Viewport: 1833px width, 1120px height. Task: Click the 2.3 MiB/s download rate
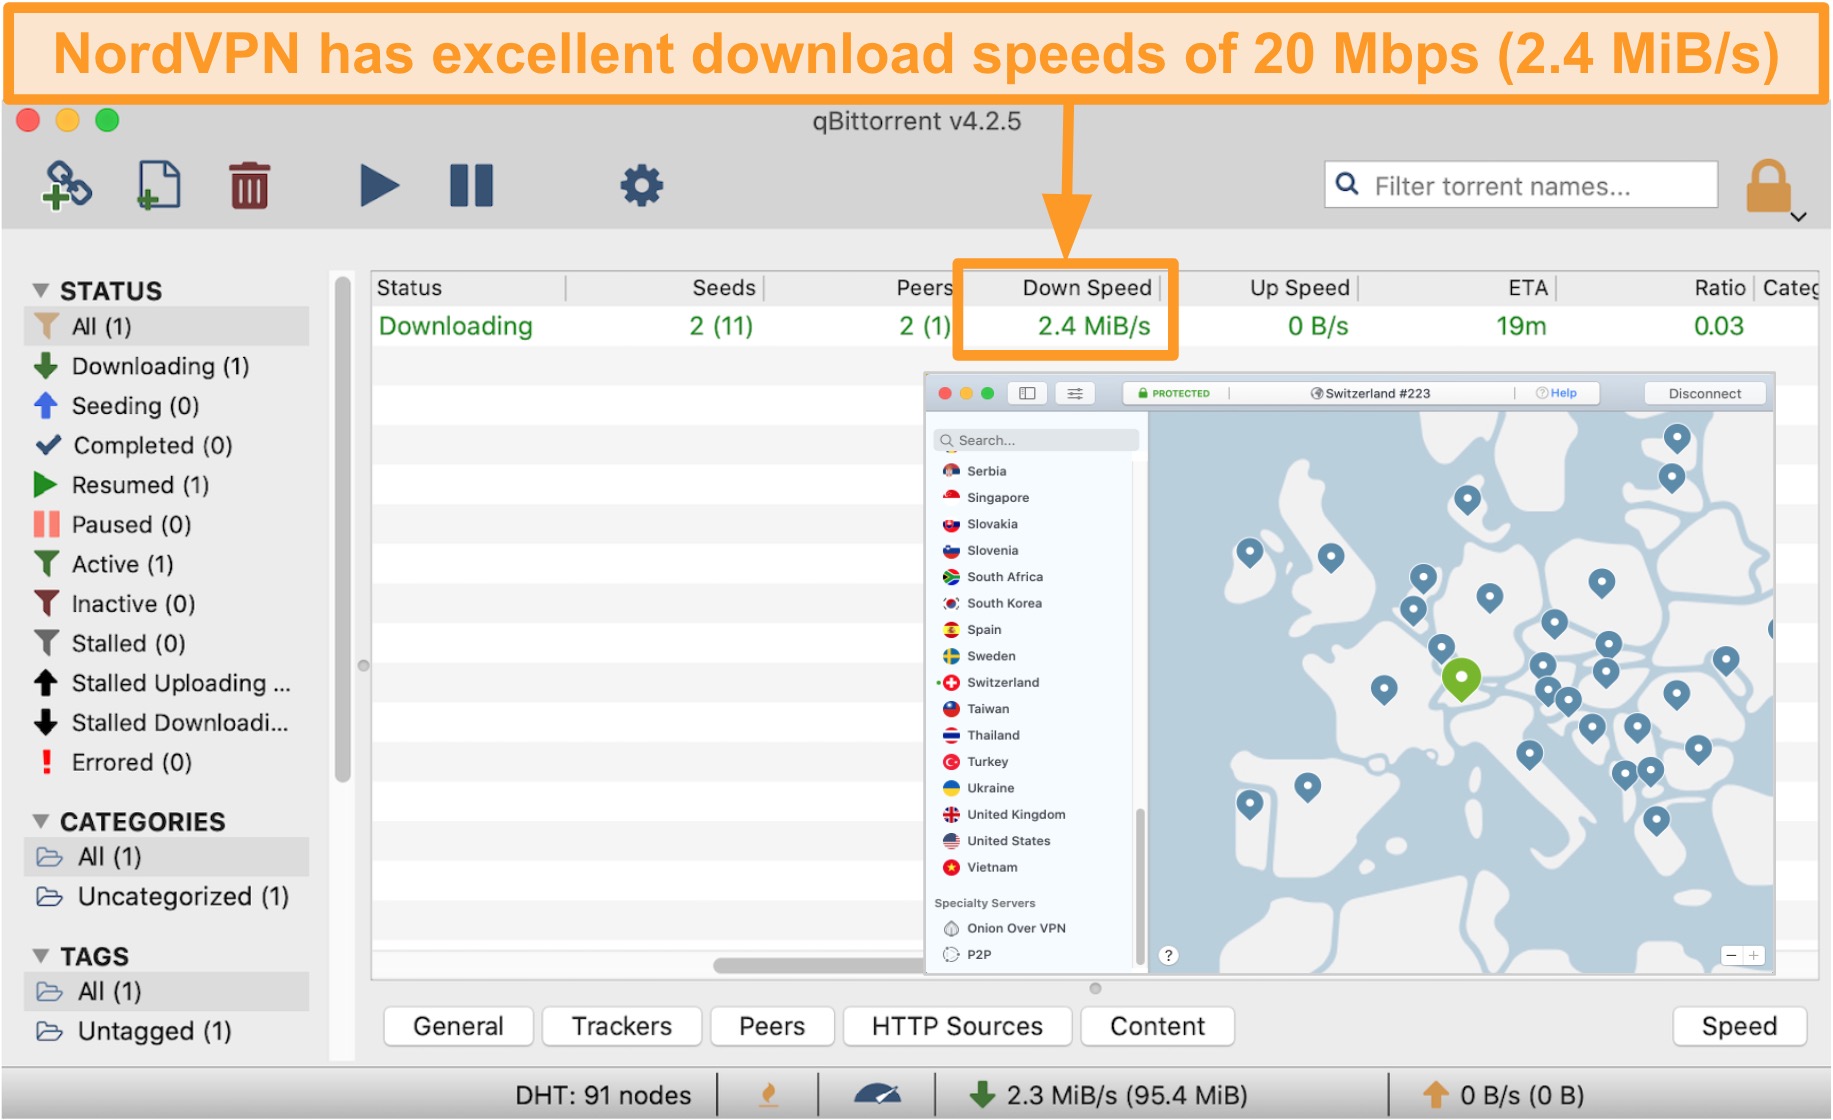(x=1109, y=1096)
